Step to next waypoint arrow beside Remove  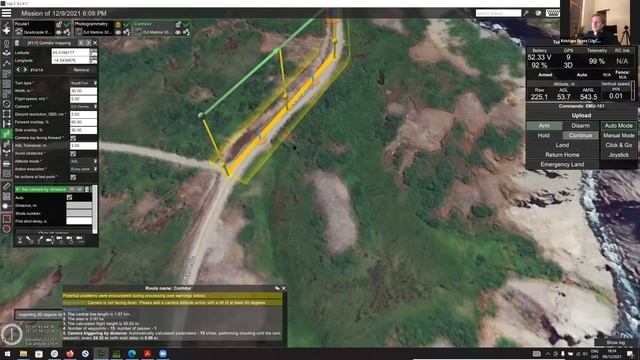coord(25,70)
